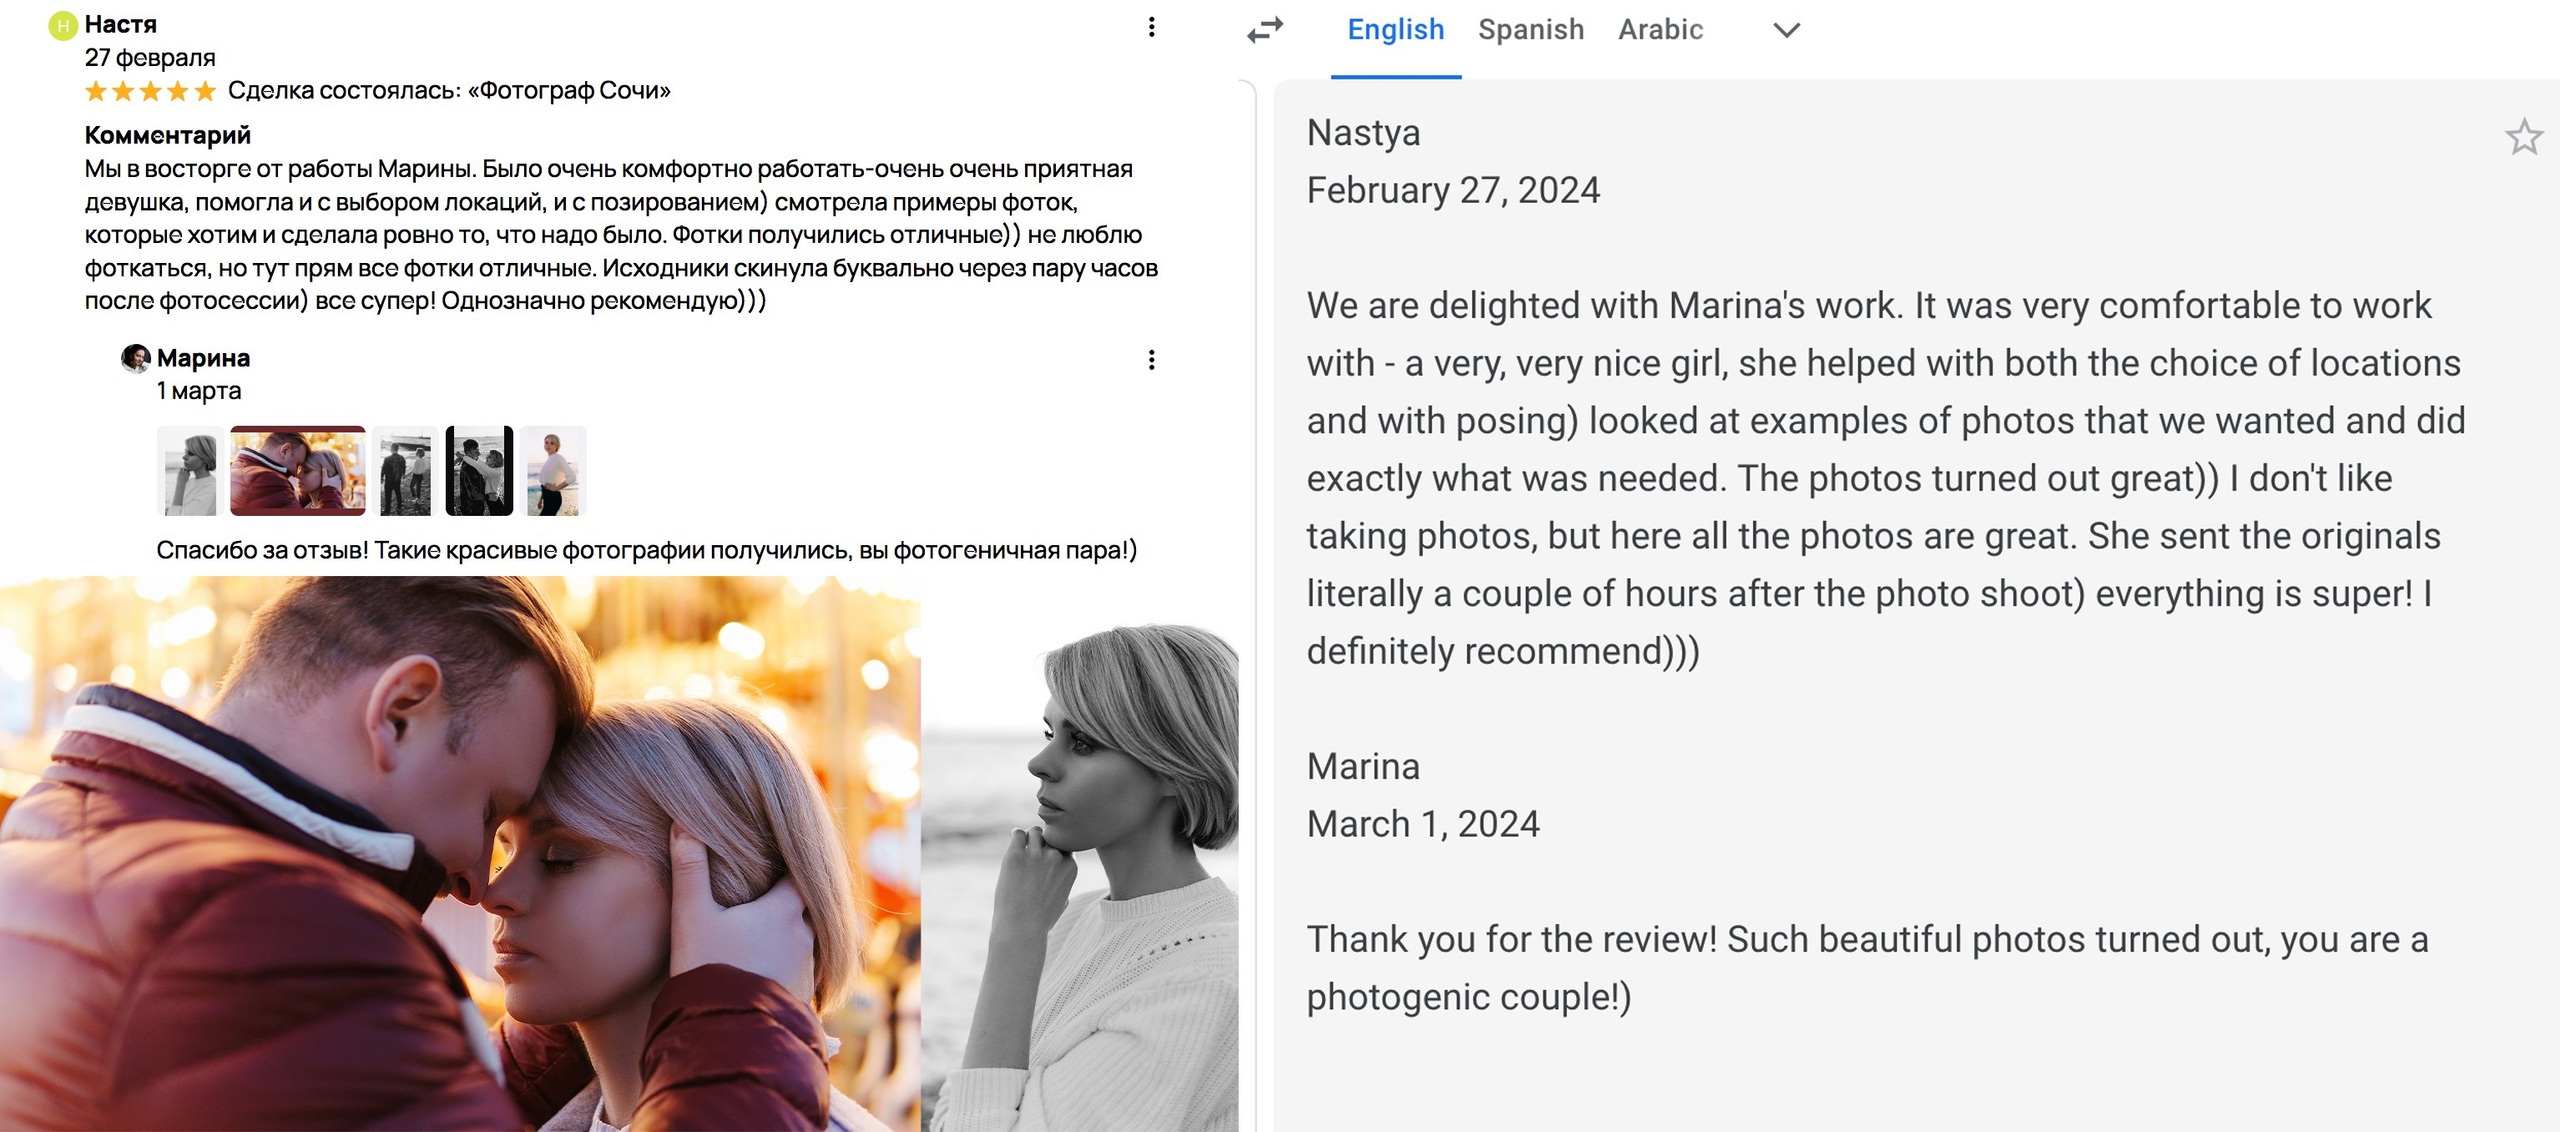
Task: Open the fourth black-and-white embracing couple thumbnail
Action: (479, 471)
